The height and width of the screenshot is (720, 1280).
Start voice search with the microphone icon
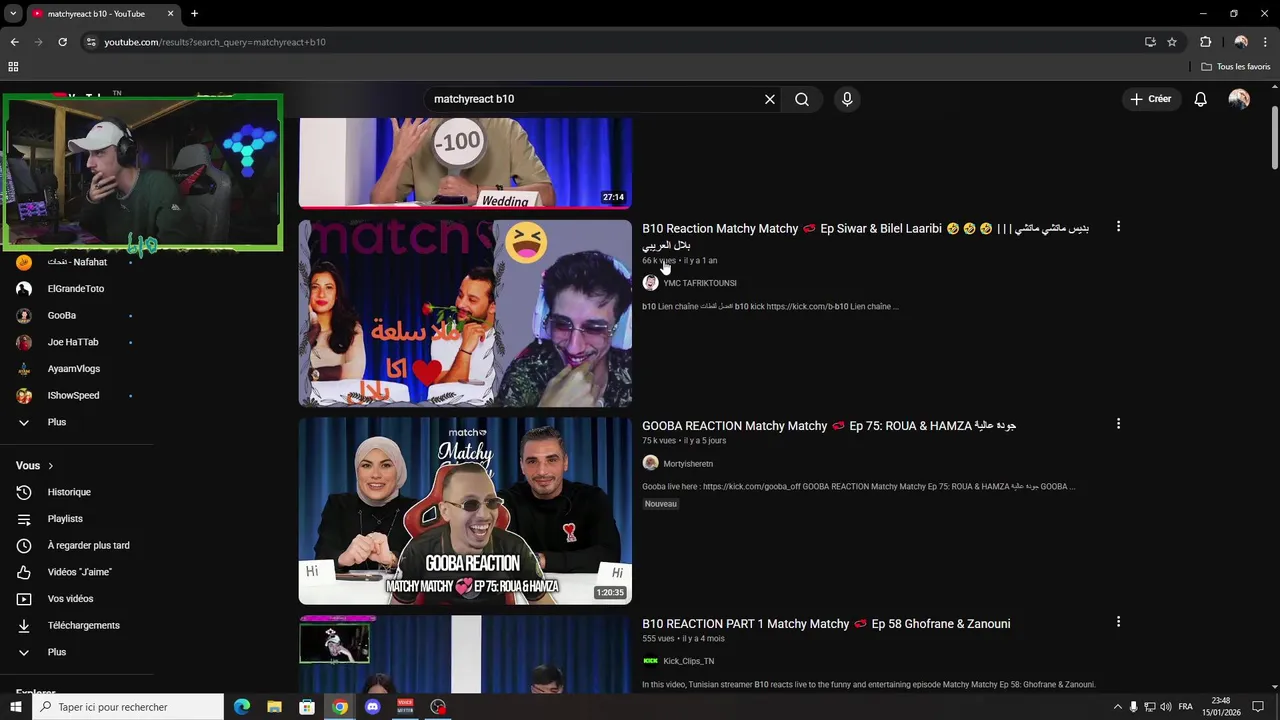point(847,99)
